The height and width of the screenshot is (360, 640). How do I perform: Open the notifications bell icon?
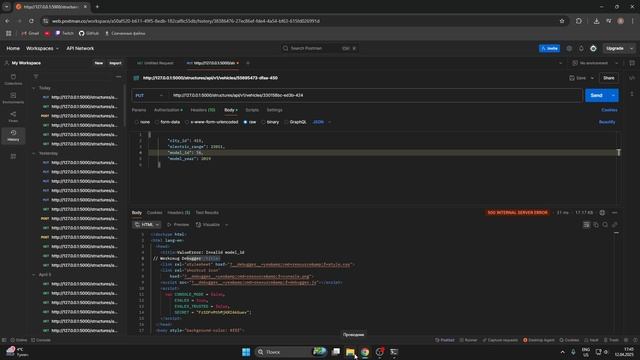(581, 48)
